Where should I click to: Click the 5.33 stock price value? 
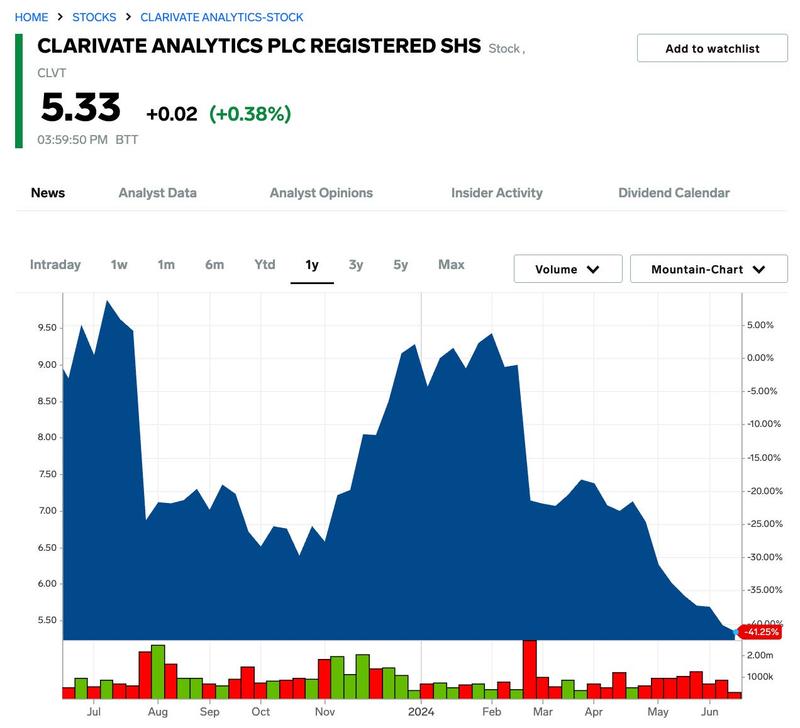81,108
